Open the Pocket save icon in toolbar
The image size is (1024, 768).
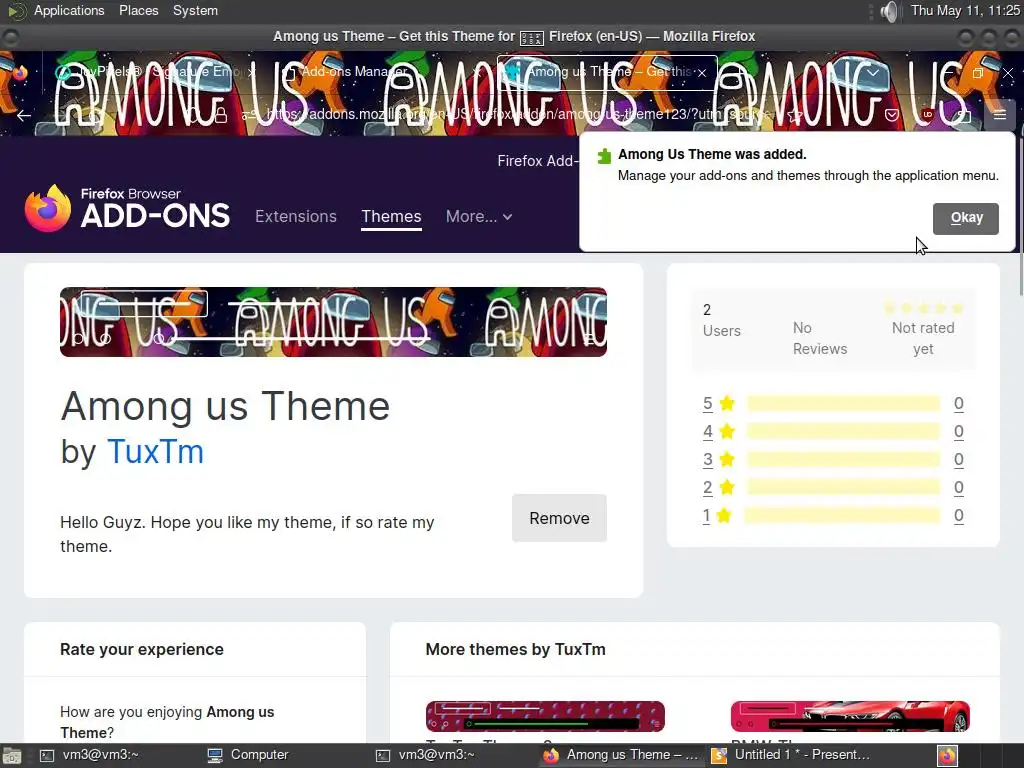(x=891, y=115)
